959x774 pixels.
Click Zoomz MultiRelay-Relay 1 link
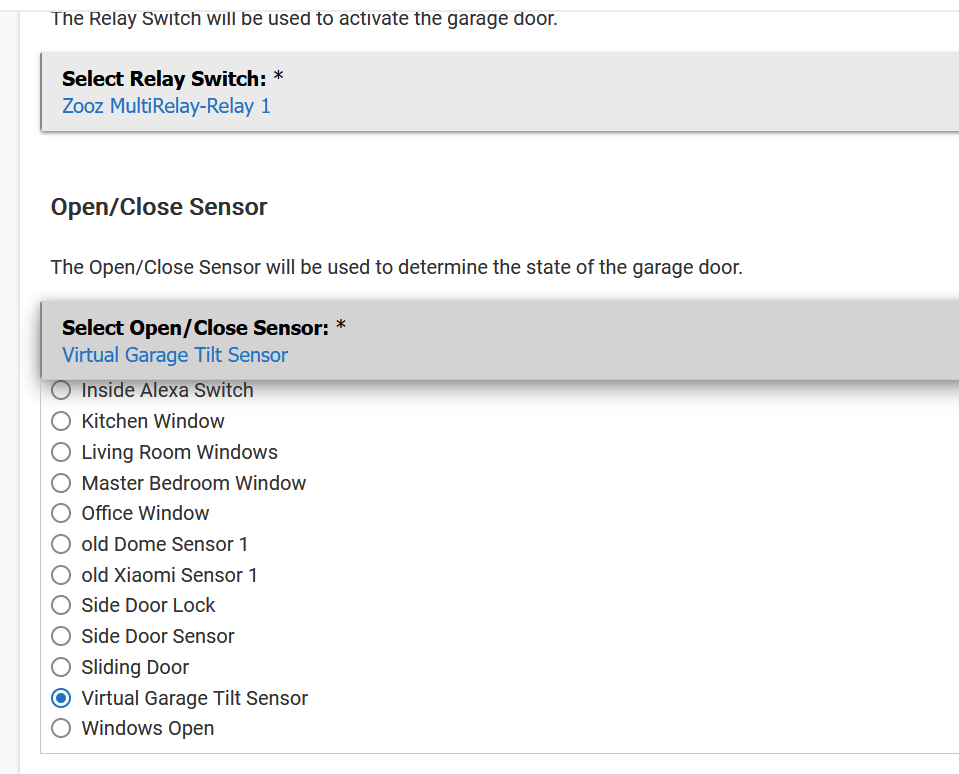[x=166, y=106]
